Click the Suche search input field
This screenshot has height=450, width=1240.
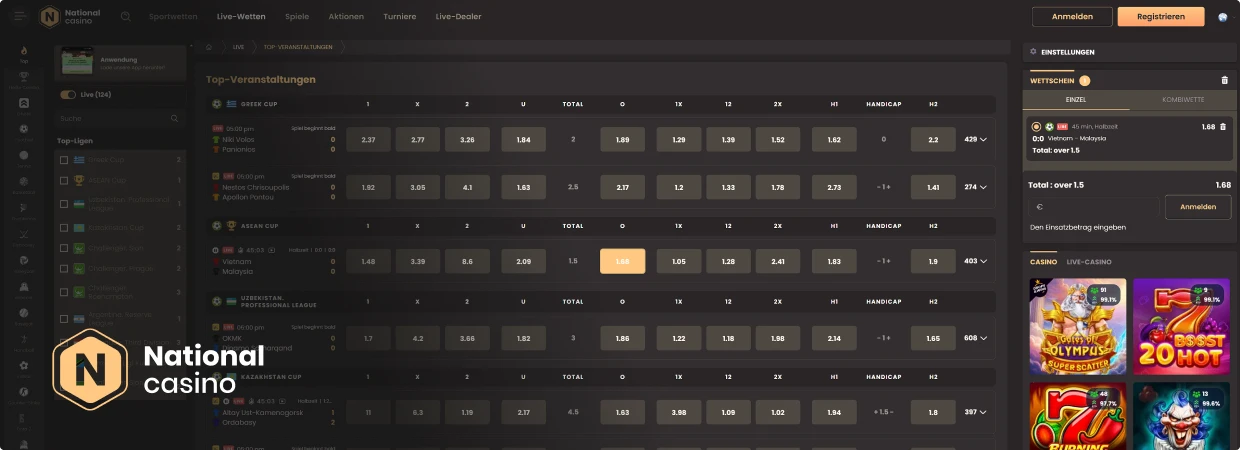pos(120,118)
